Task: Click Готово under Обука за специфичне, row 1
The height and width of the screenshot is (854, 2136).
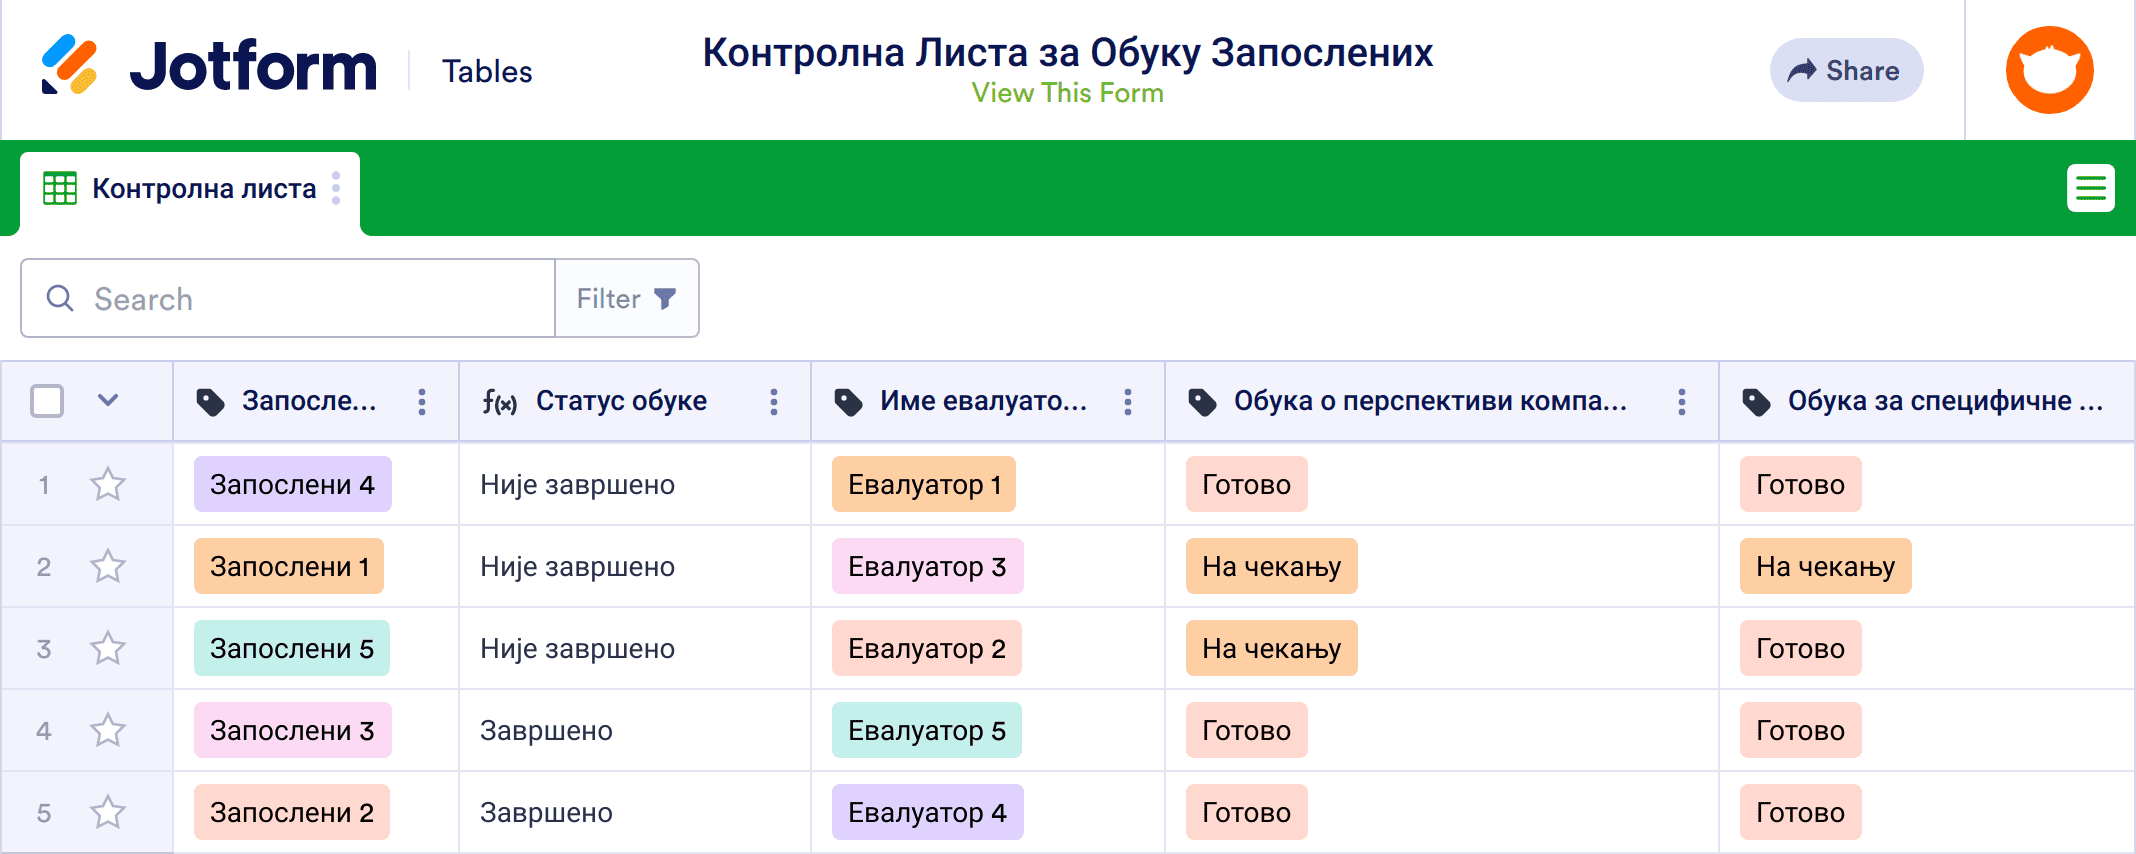Action: (1801, 484)
